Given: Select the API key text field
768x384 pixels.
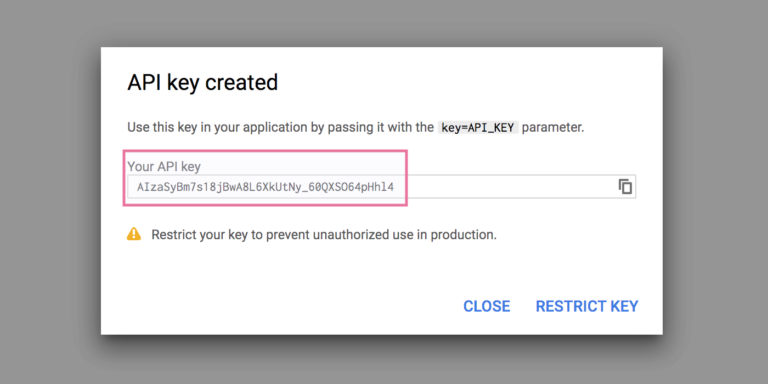Looking at the screenshot, I should pos(382,187).
